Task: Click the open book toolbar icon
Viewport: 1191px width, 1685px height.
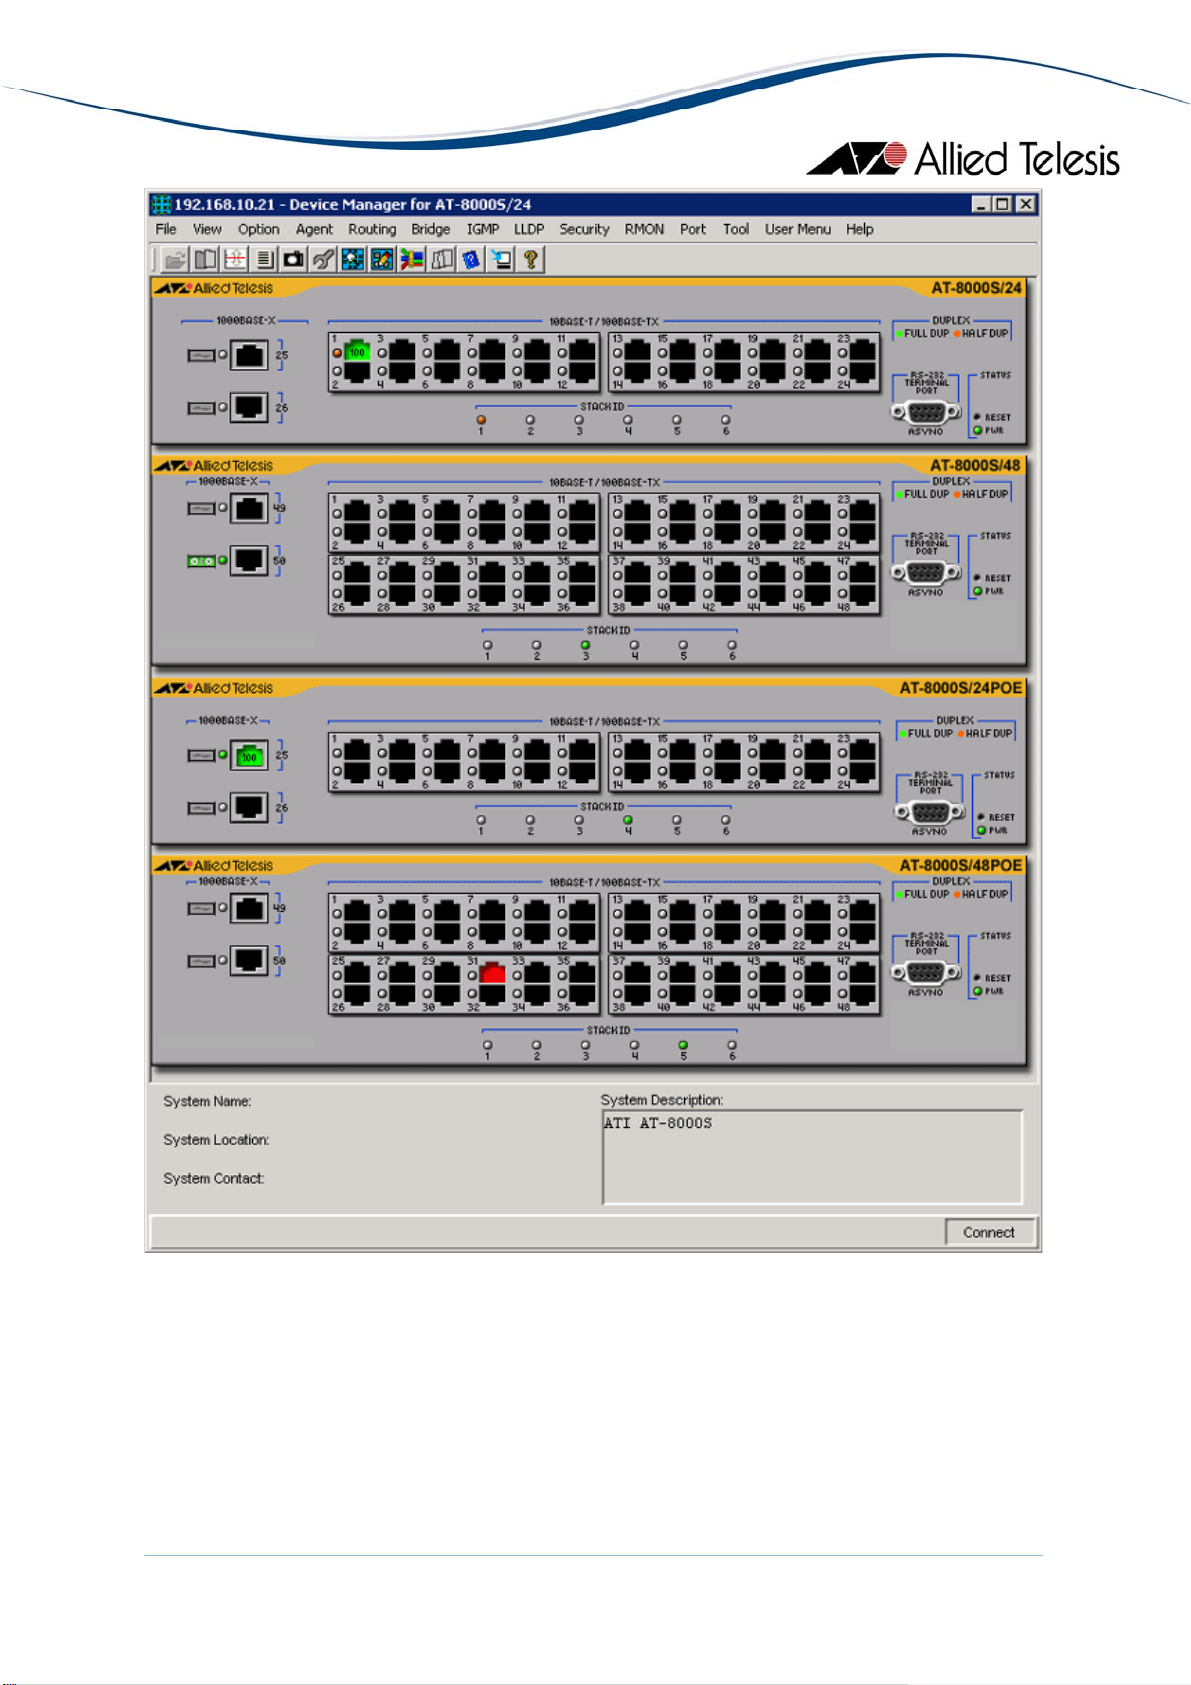Action: [x=205, y=260]
